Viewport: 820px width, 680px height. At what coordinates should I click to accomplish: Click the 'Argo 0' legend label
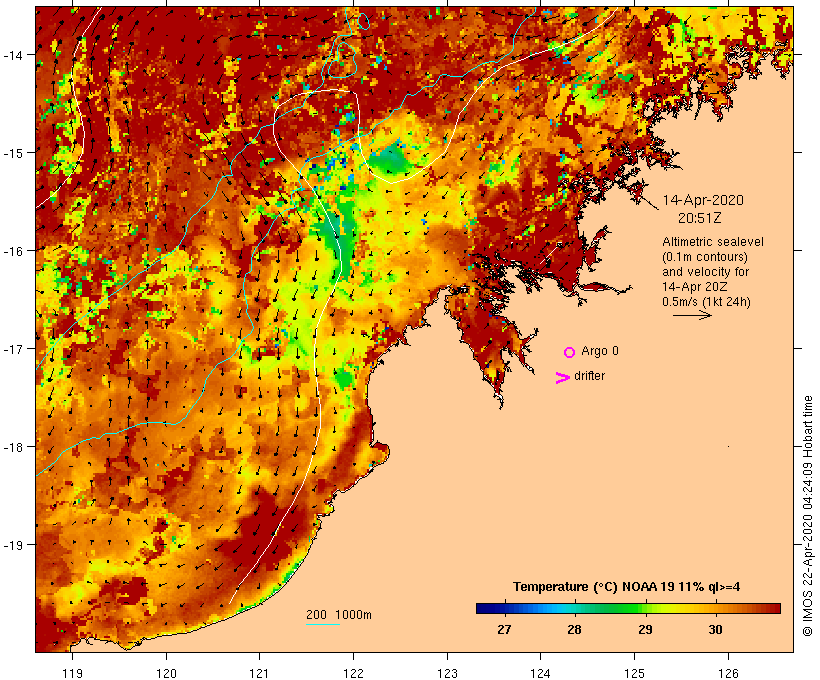(x=600, y=351)
